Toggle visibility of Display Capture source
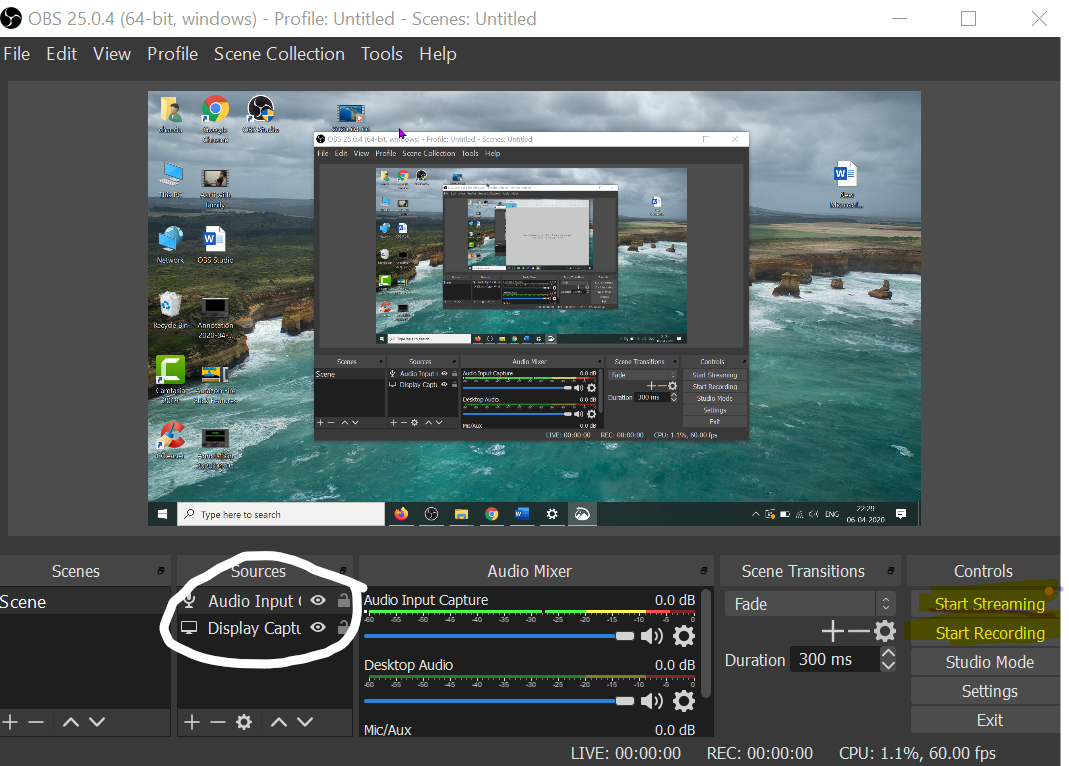Viewport: 1069px width, 766px height. (318, 628)
